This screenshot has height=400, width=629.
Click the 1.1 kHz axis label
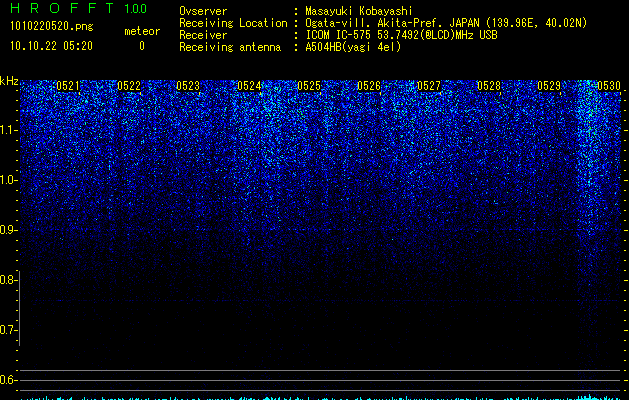click(8, 130)
